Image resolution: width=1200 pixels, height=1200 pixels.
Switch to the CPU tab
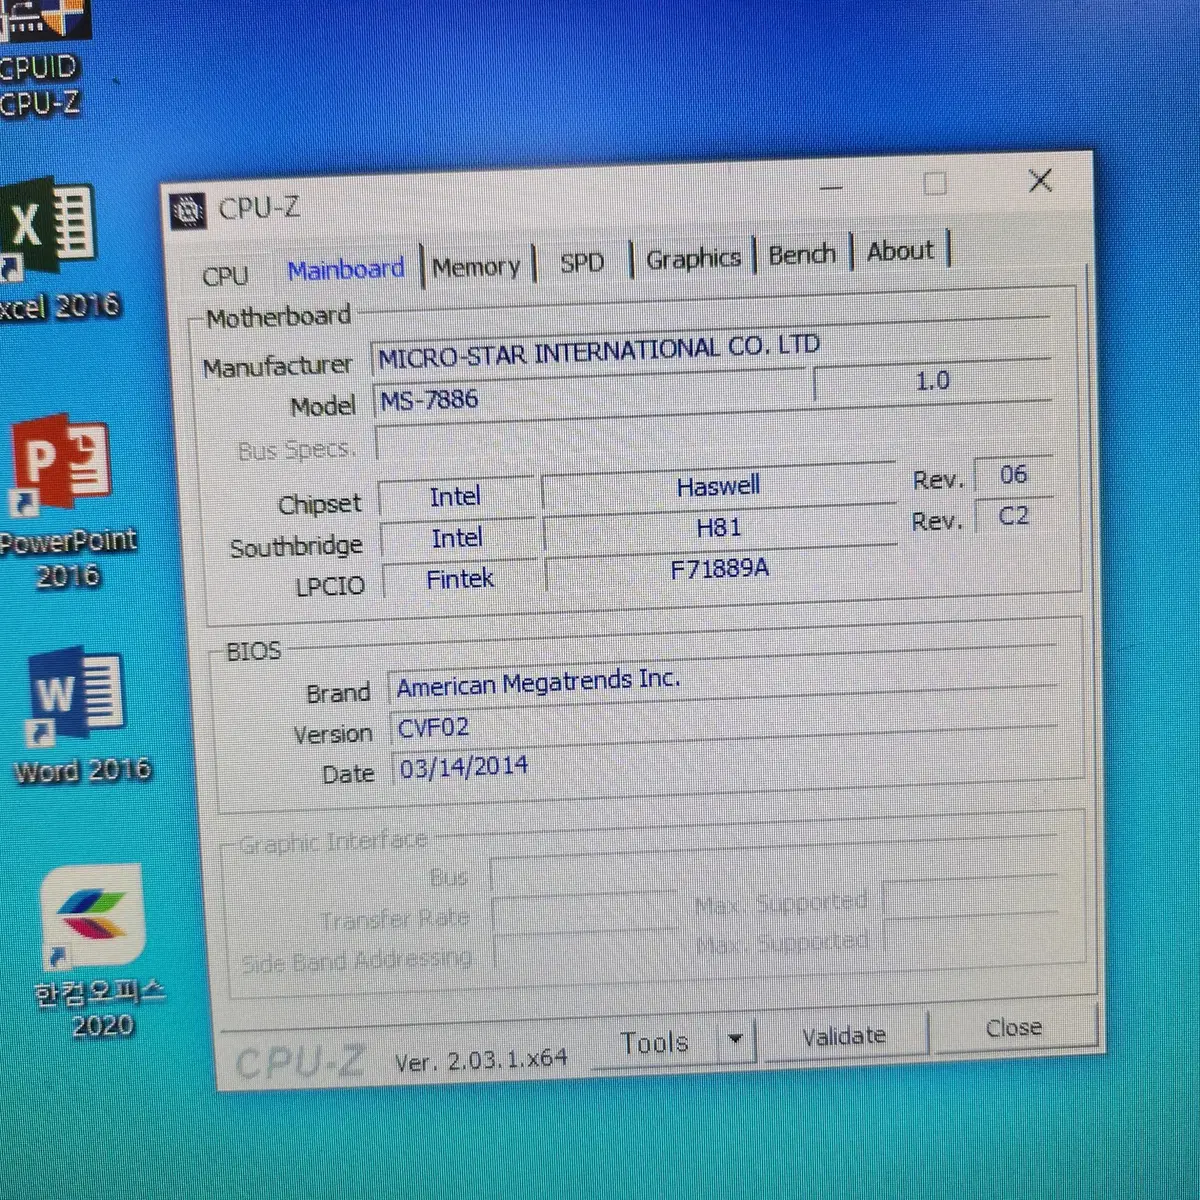[x=225, y=276]
